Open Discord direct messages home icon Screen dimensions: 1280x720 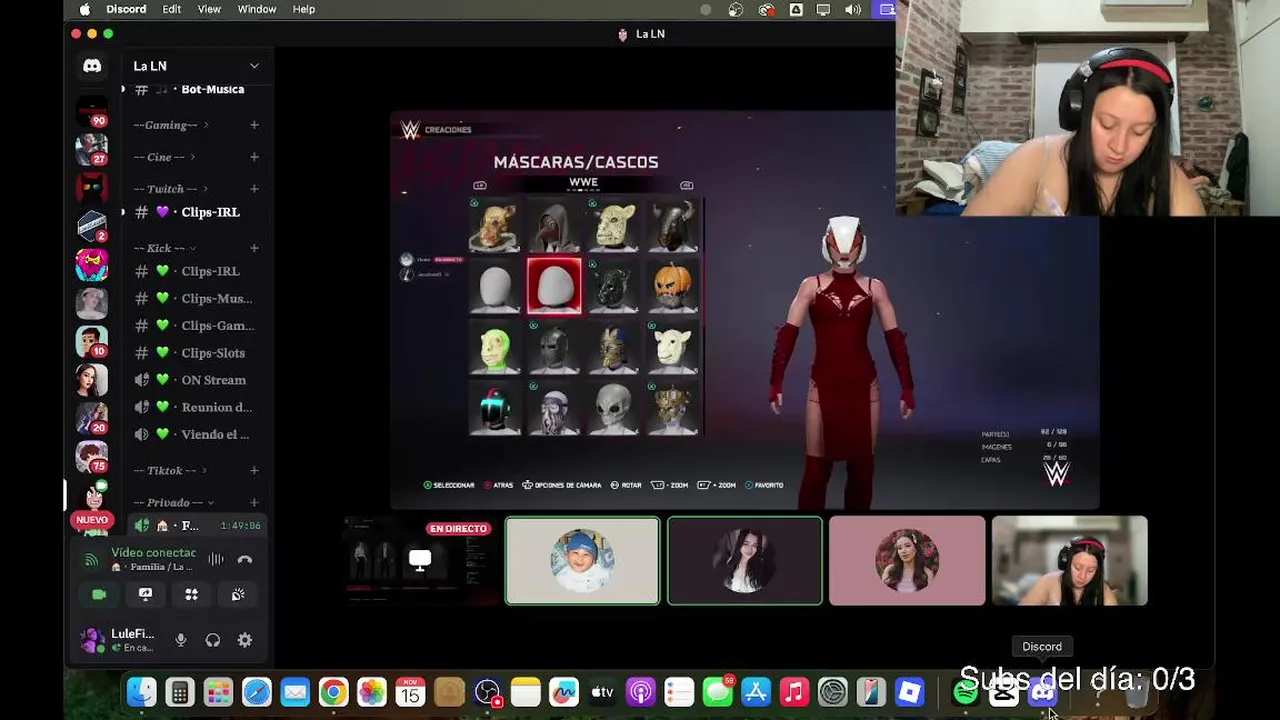coord(92,66)
